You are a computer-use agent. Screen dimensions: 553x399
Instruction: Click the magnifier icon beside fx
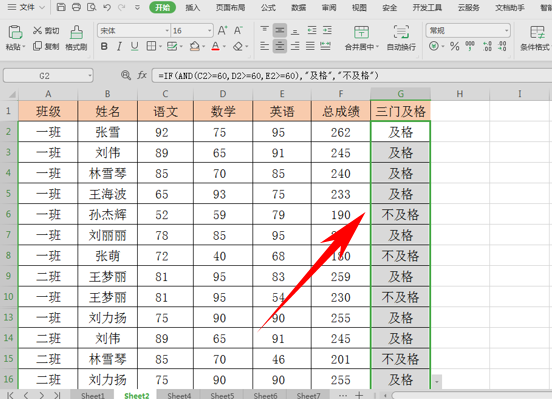[x=126, y=75]
